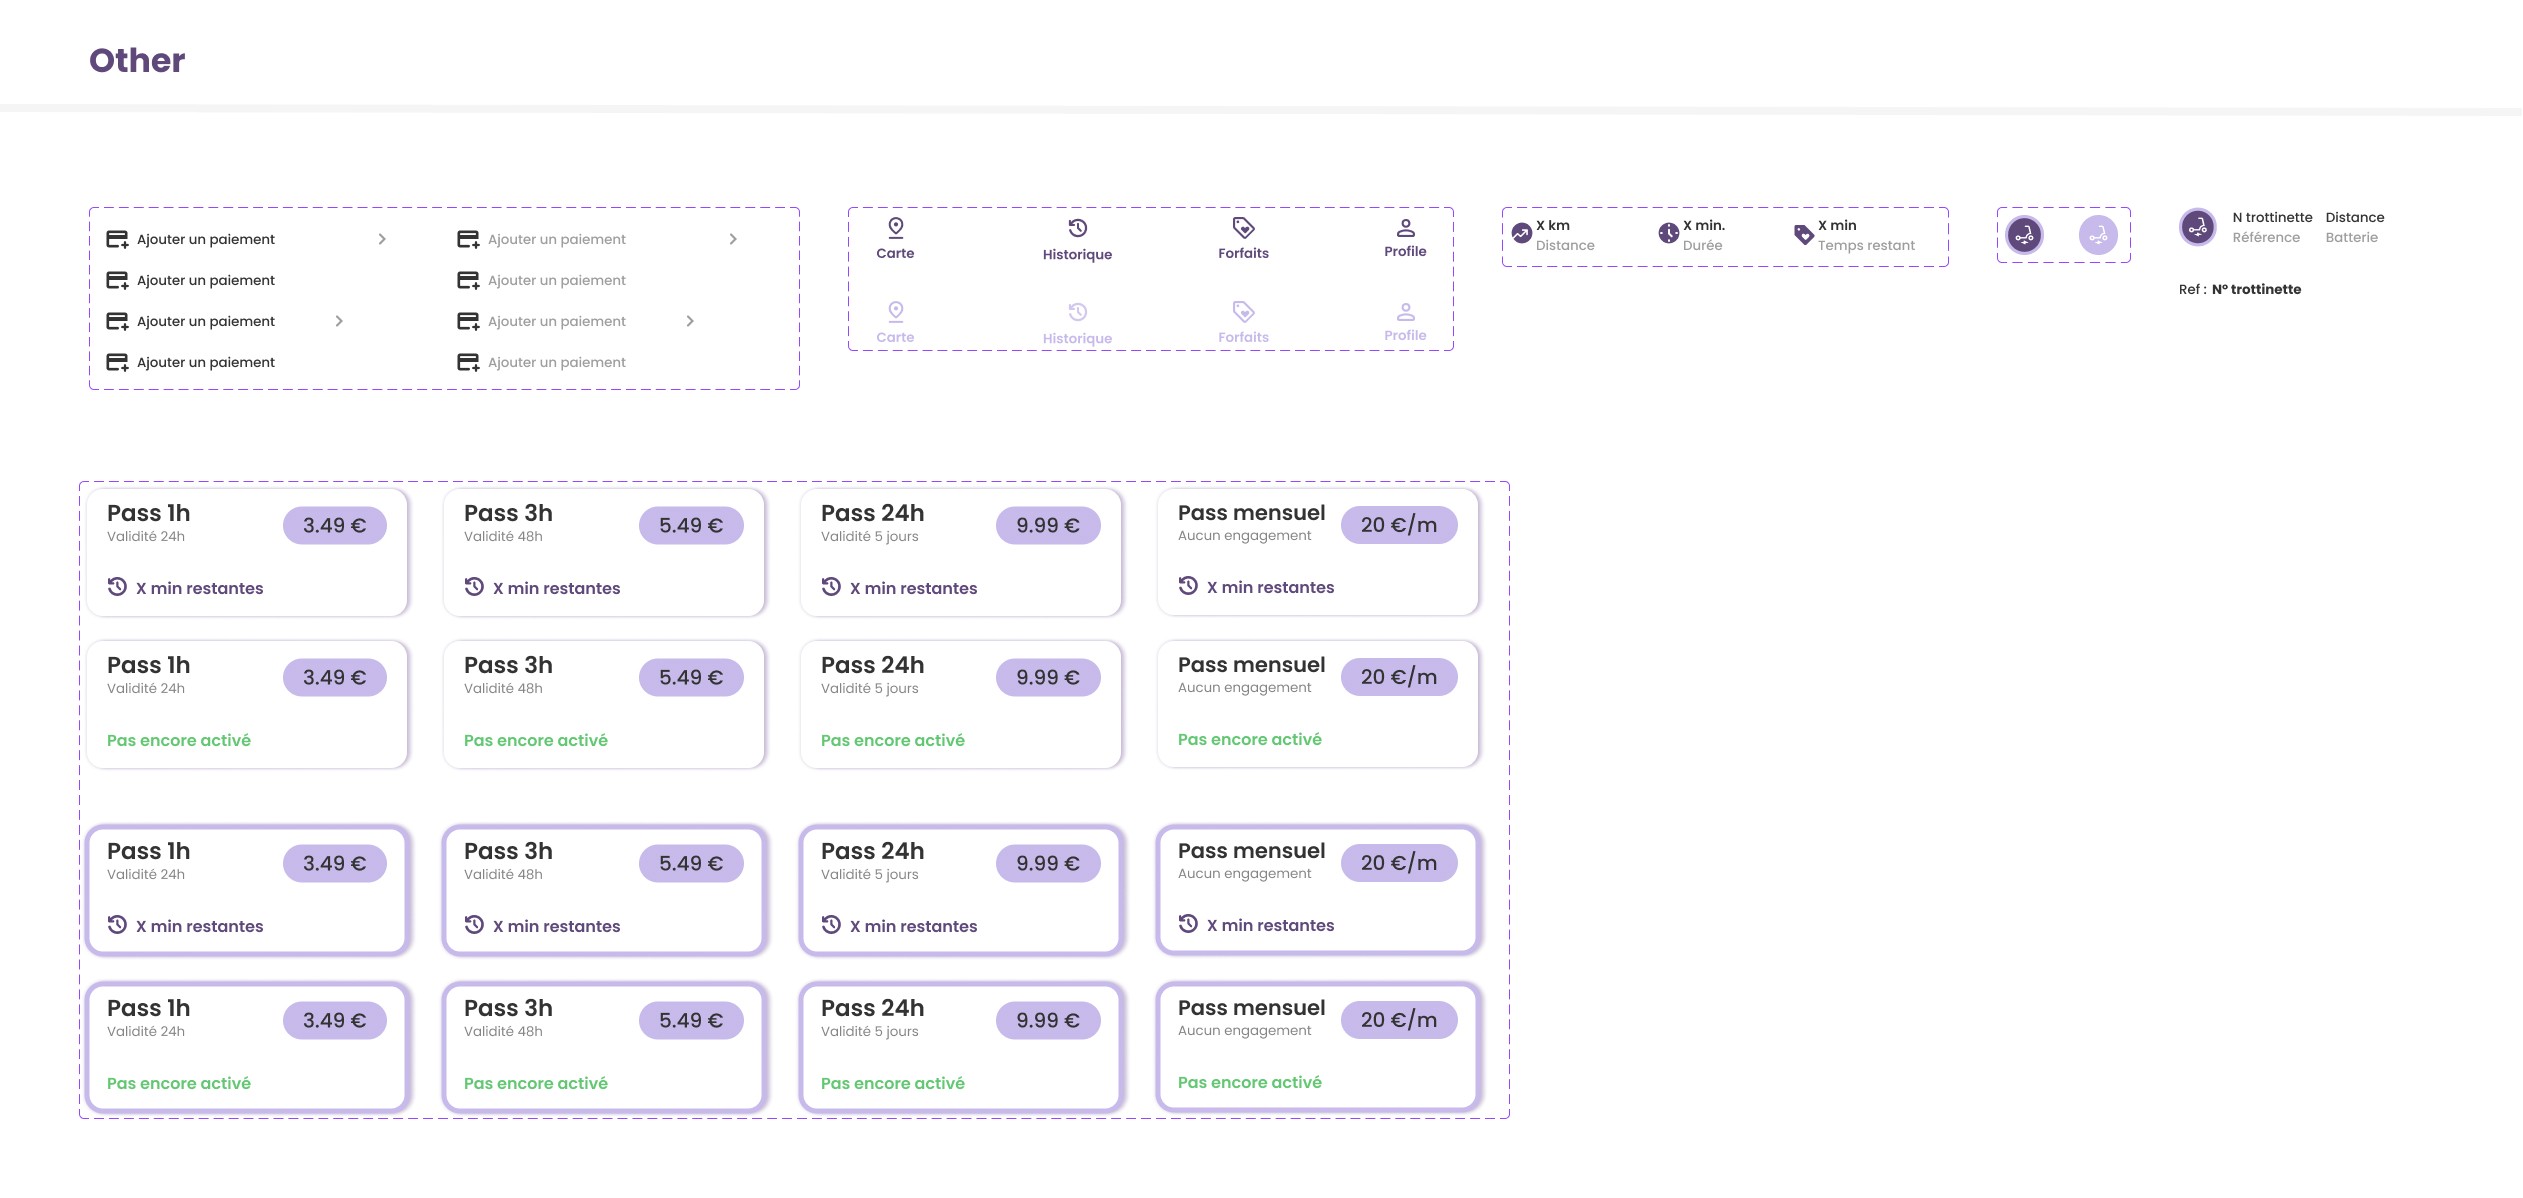Click fourth dark Ajouter un paiement card icon
The height and width of the screenshot is (1198, 2523).
pyautogui.click(x=117, y=362)
